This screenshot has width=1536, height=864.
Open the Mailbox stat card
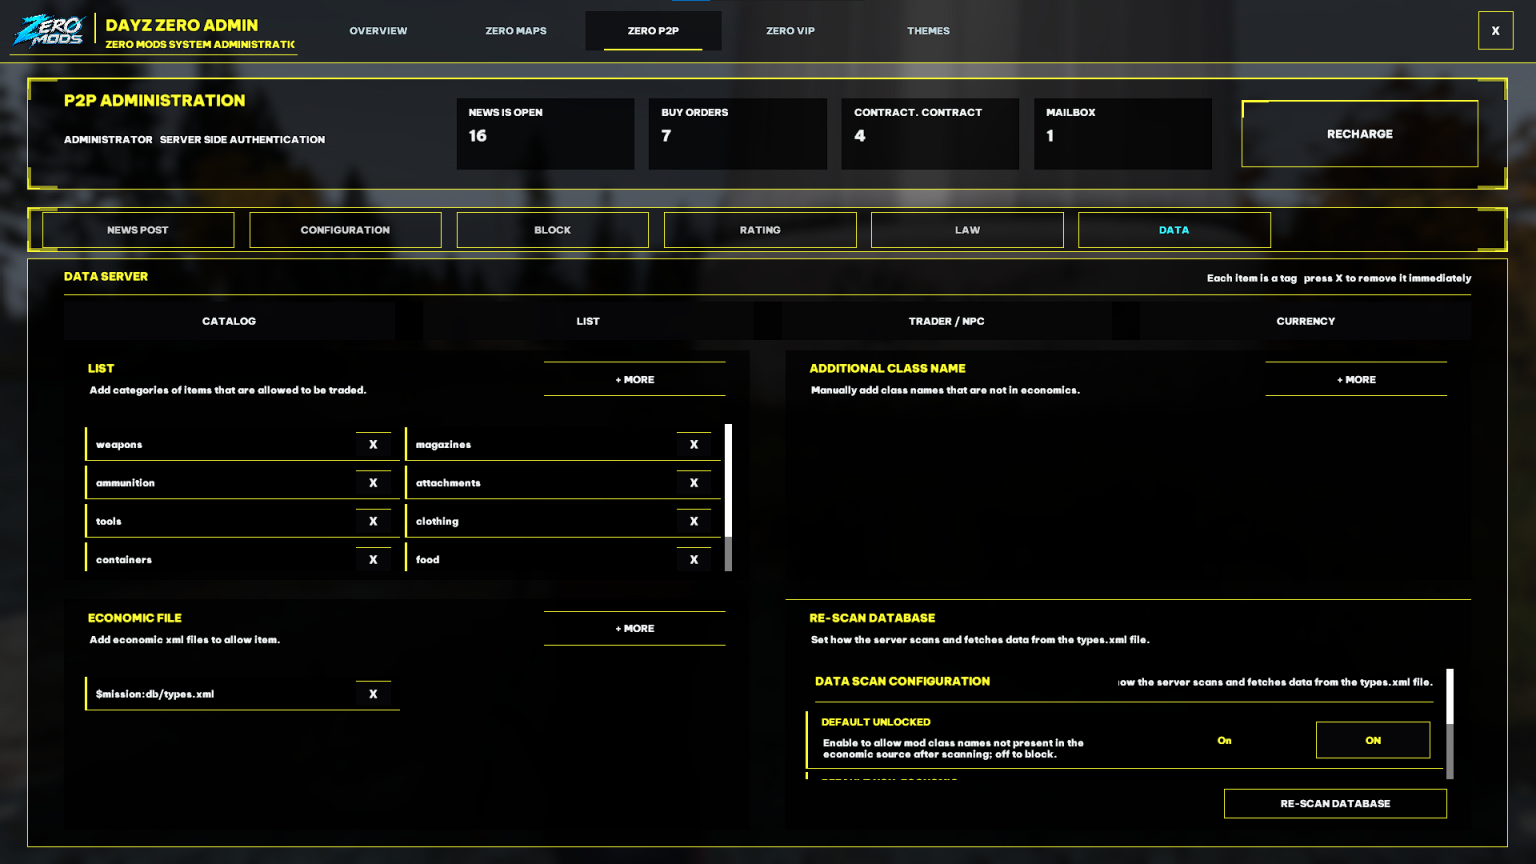point(1123,134)
